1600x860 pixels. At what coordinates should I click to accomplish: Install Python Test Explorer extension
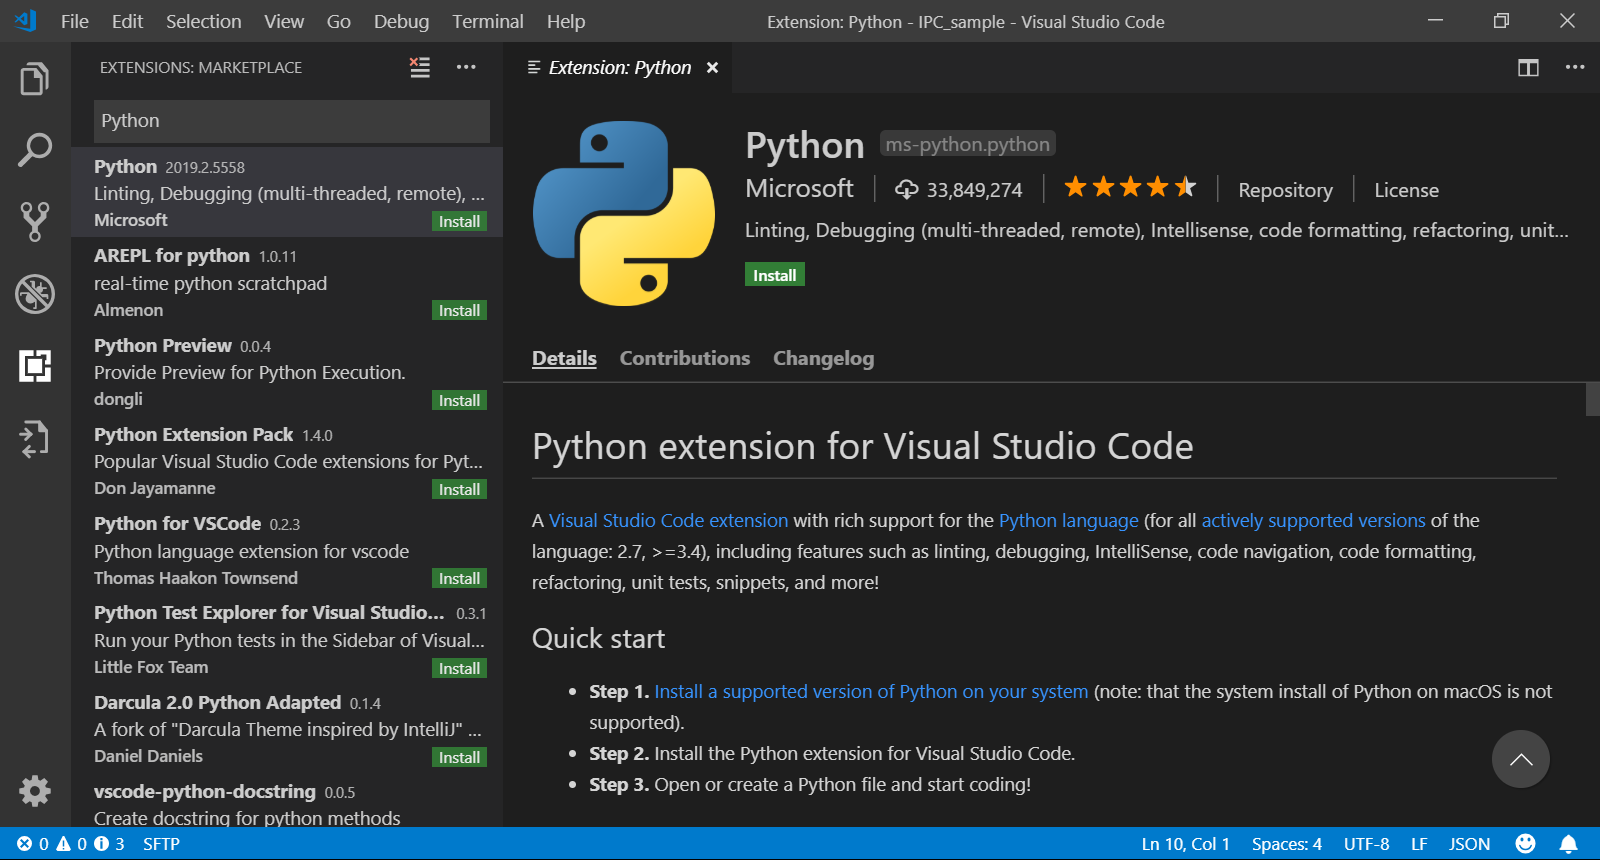click(x=459, y=668)
